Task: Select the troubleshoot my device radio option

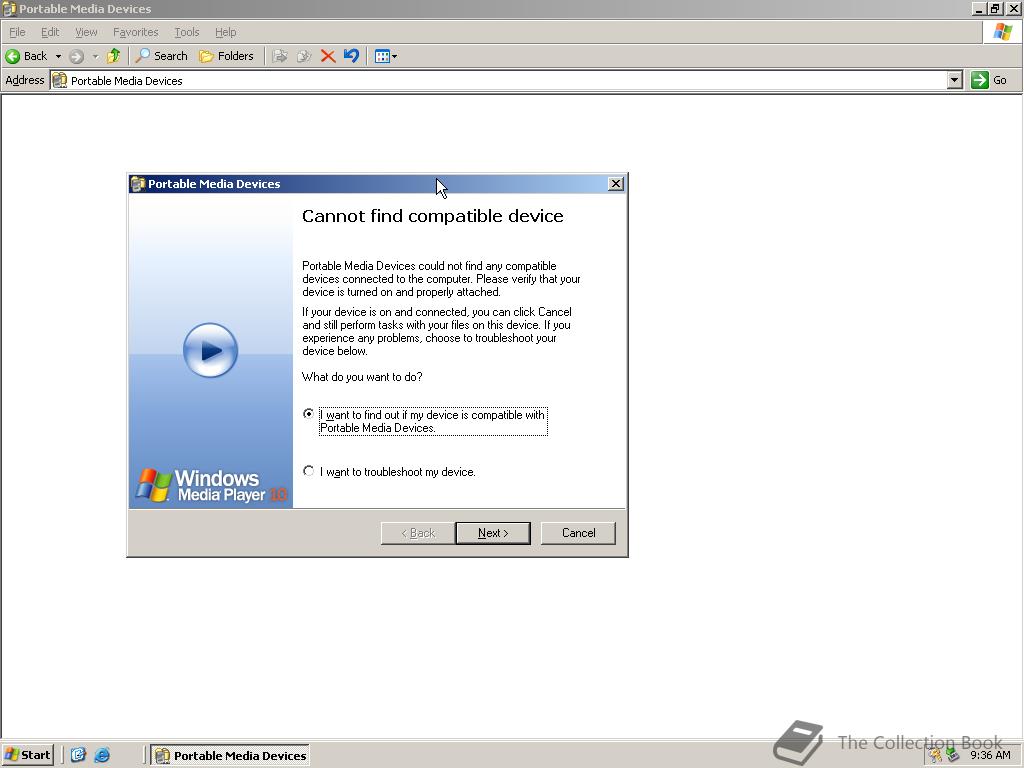Action: [308, 470]
